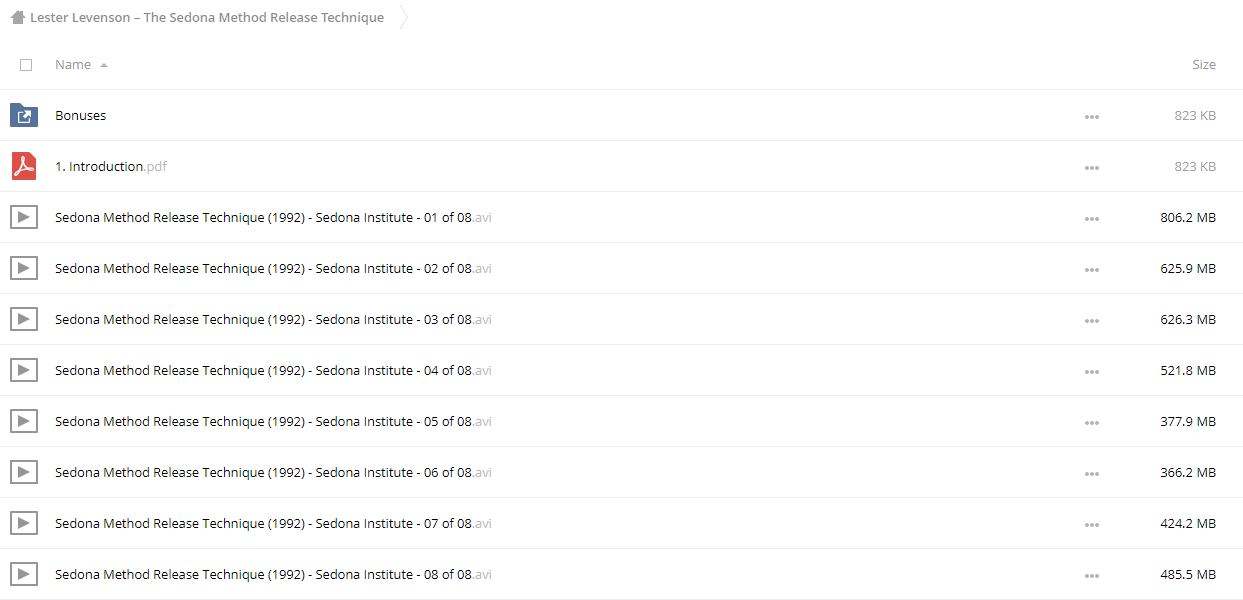Click the PDF icon for 1. Introduction
This screenshot has height=600, width=1243.
coord(24,166)
